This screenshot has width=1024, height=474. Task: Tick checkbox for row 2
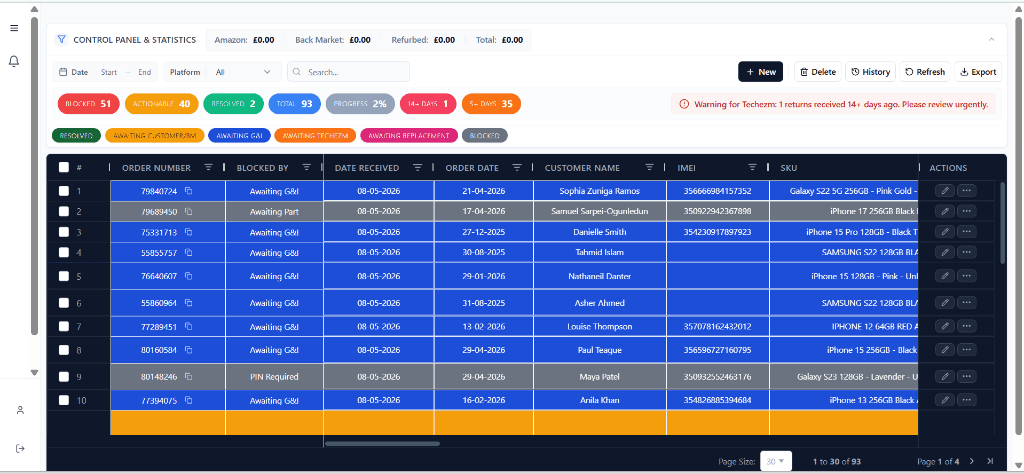click(x=63, y=212)
